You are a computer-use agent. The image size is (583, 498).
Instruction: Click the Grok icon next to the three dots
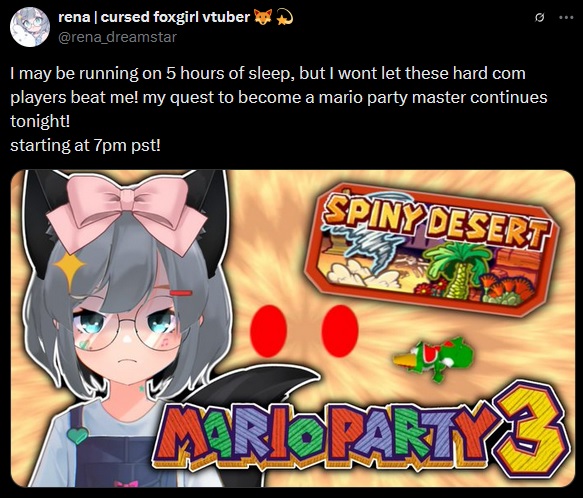[x=539, y=17]
